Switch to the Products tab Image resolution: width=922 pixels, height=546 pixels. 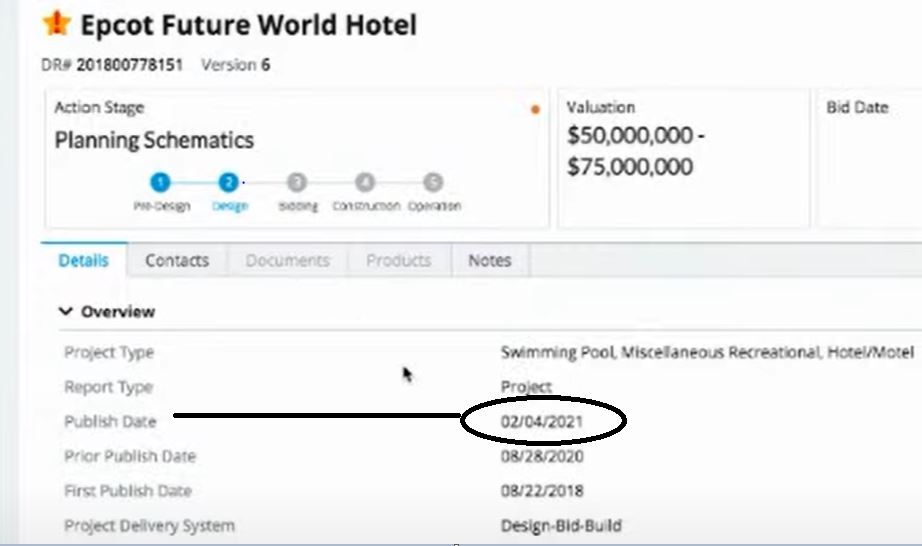pos(398,260)
